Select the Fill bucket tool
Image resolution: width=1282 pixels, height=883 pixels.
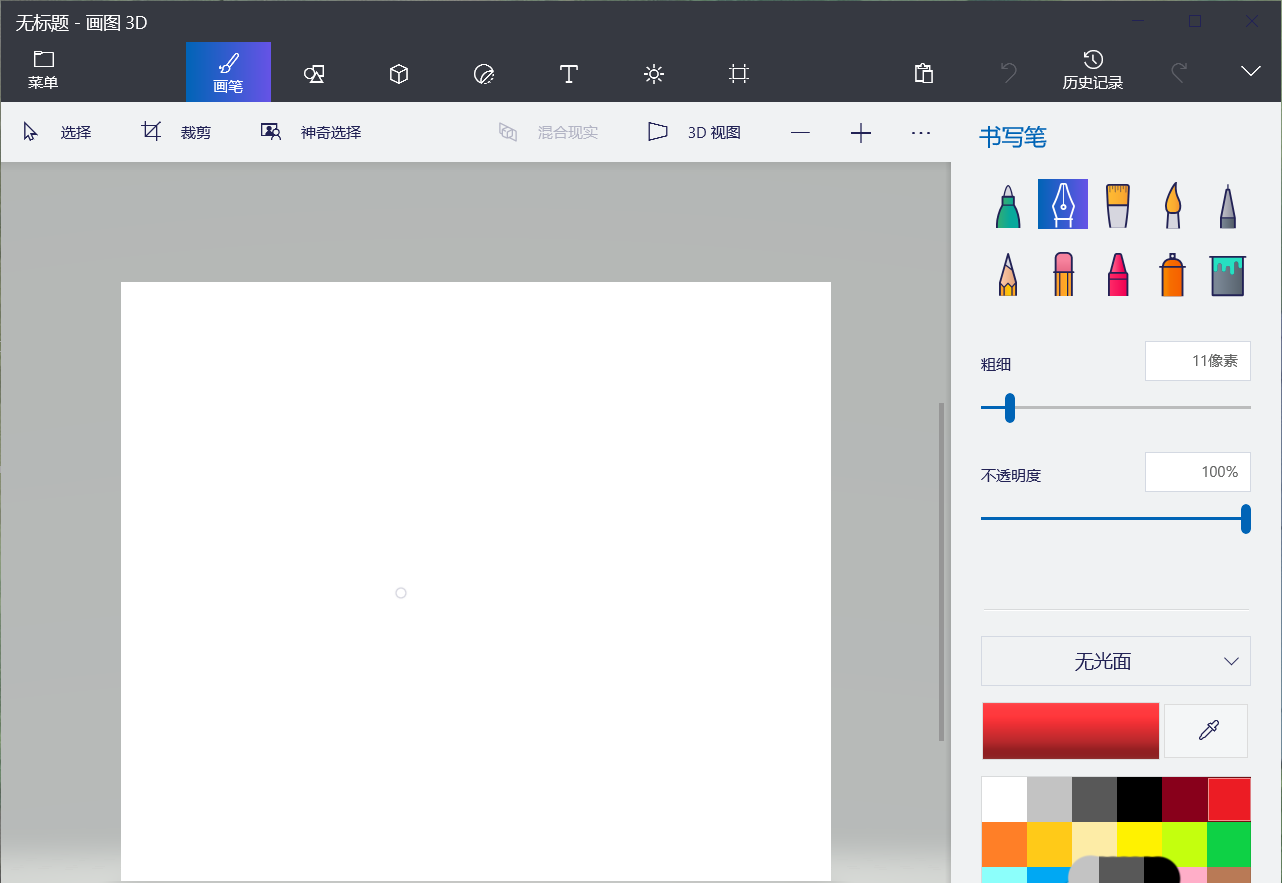tap(1228, 275)
